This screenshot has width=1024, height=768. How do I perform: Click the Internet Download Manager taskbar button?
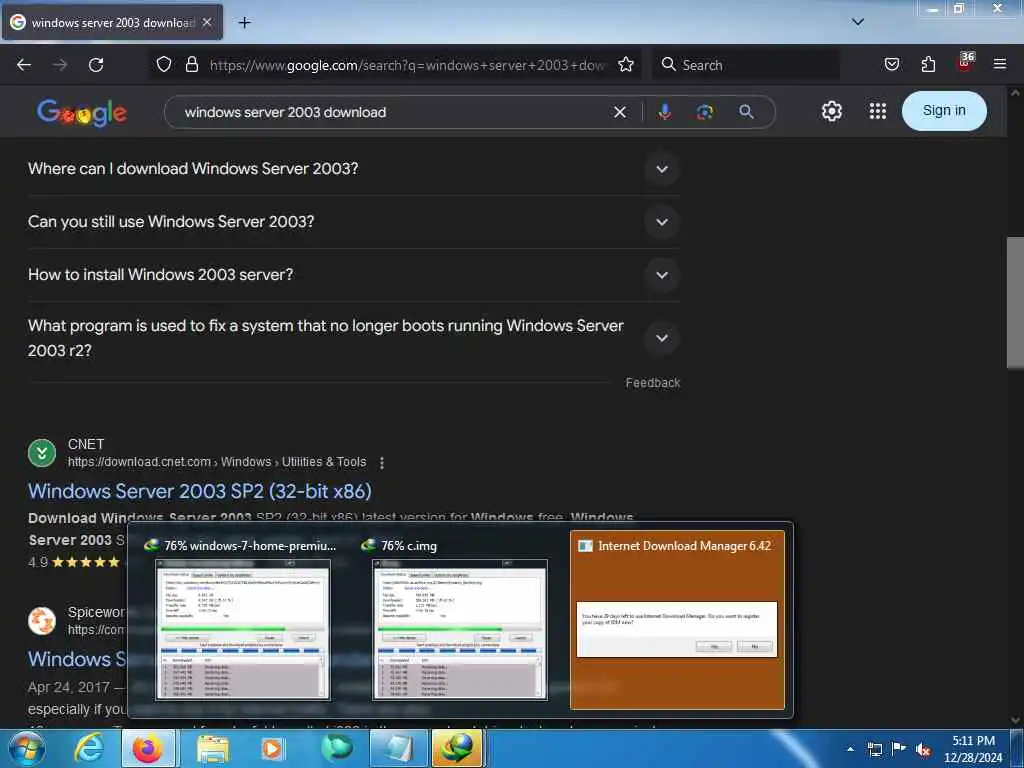[x=457, y=748]
